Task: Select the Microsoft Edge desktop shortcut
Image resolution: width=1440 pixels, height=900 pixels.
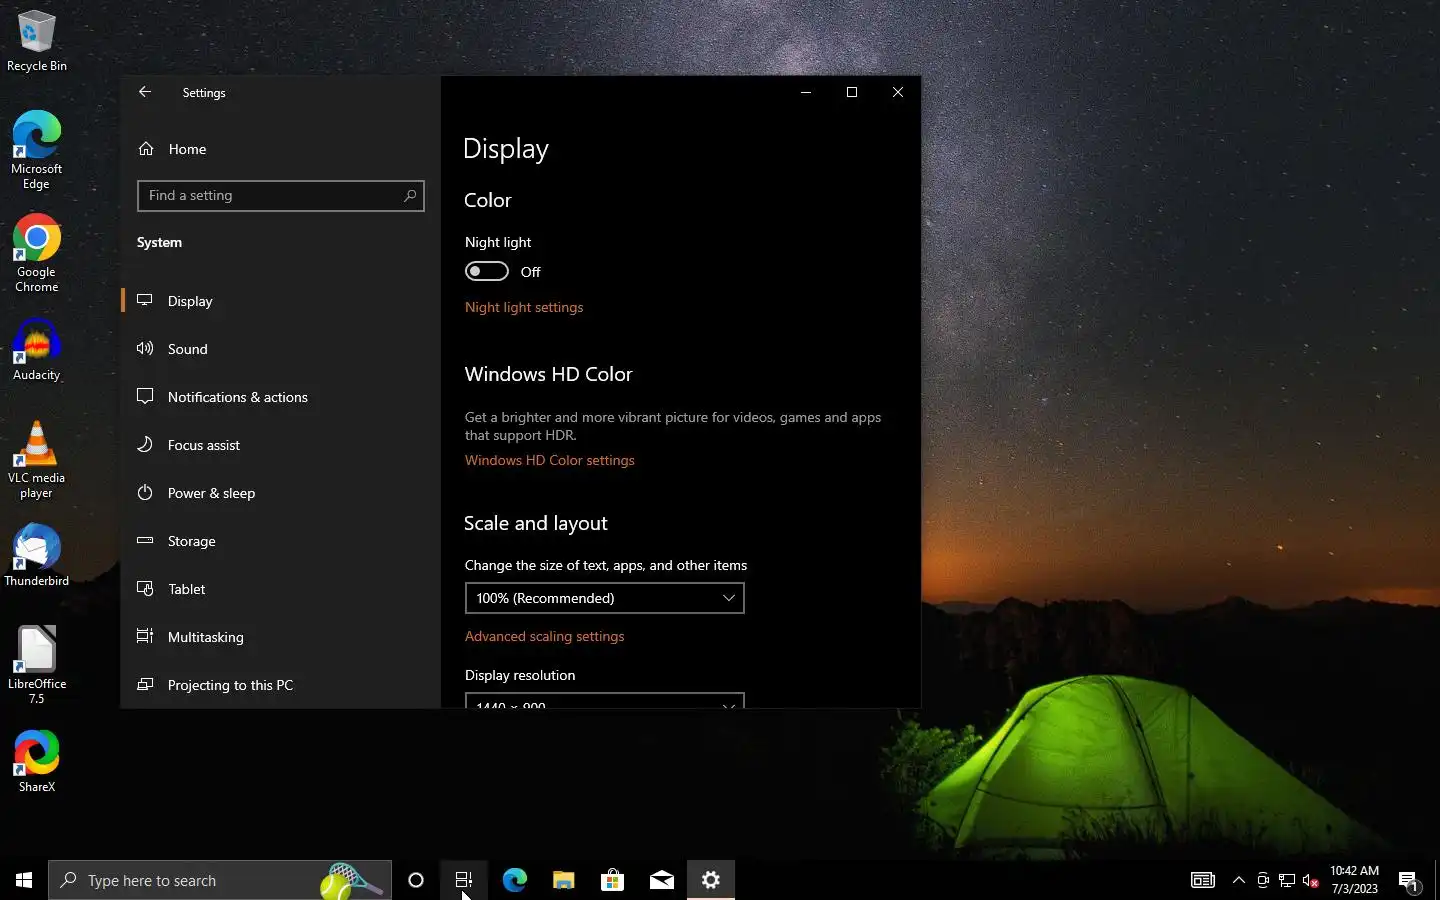Action: click(x=37, y=150)
